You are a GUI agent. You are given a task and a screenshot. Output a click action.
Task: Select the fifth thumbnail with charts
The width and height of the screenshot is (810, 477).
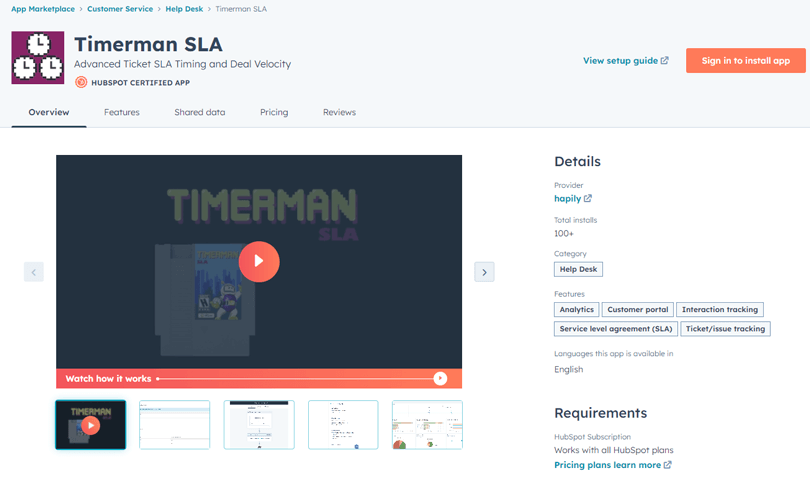427,425
